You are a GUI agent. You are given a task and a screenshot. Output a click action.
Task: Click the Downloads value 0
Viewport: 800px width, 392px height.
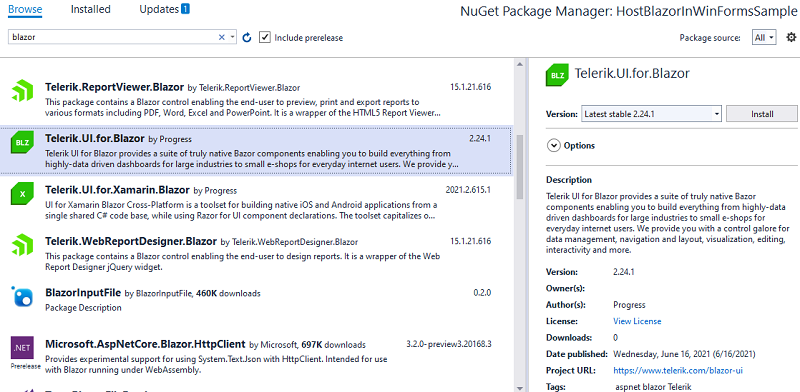point(615,337)
